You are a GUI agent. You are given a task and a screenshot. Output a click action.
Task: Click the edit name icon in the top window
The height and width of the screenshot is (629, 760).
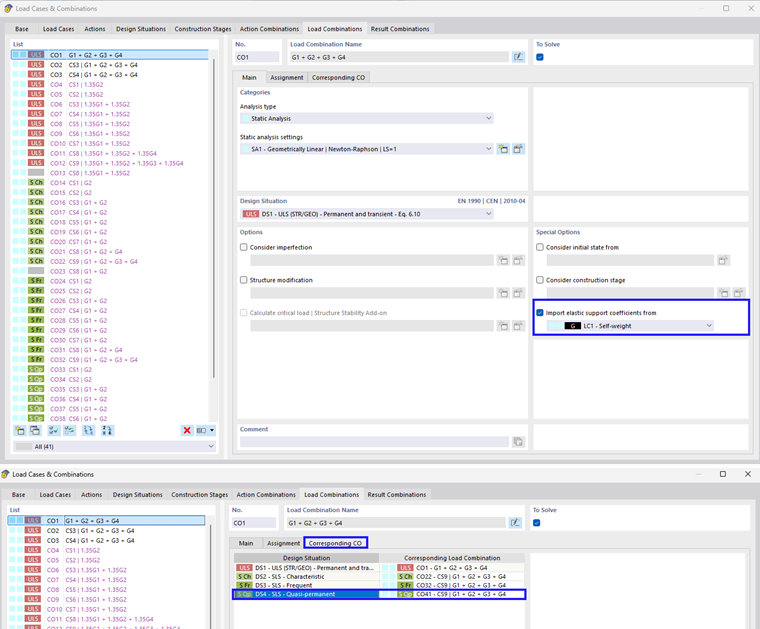518,57
